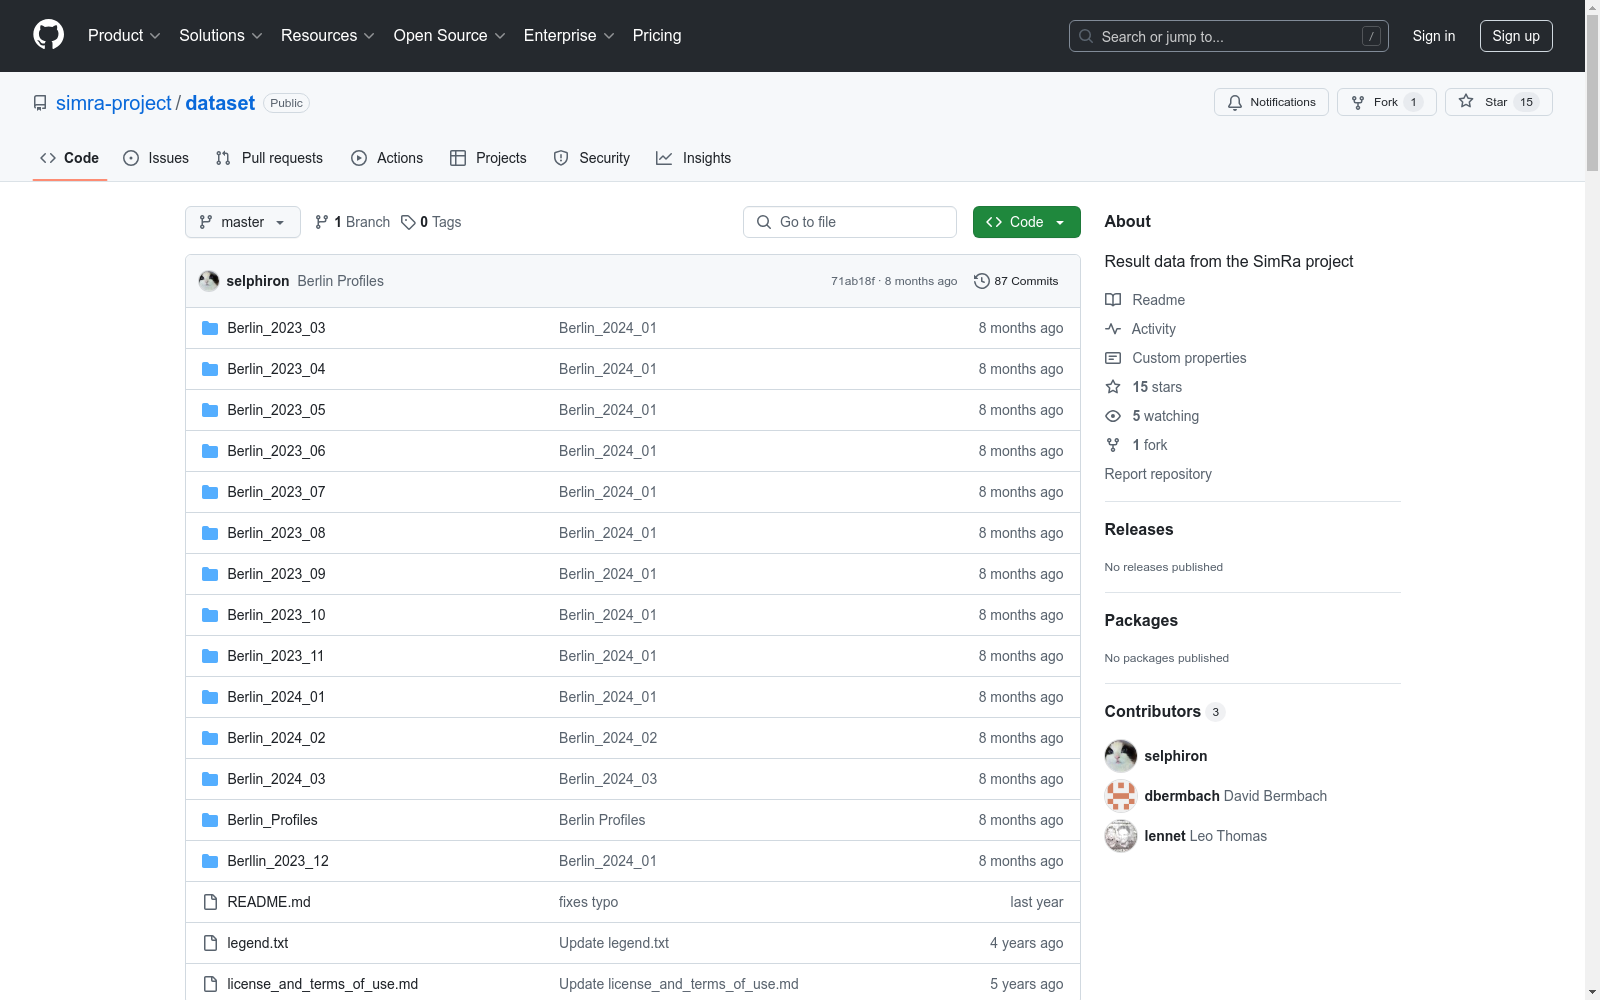Open commit hash 71ab18f
1600x1000 pixels.
tap(853, 281)
